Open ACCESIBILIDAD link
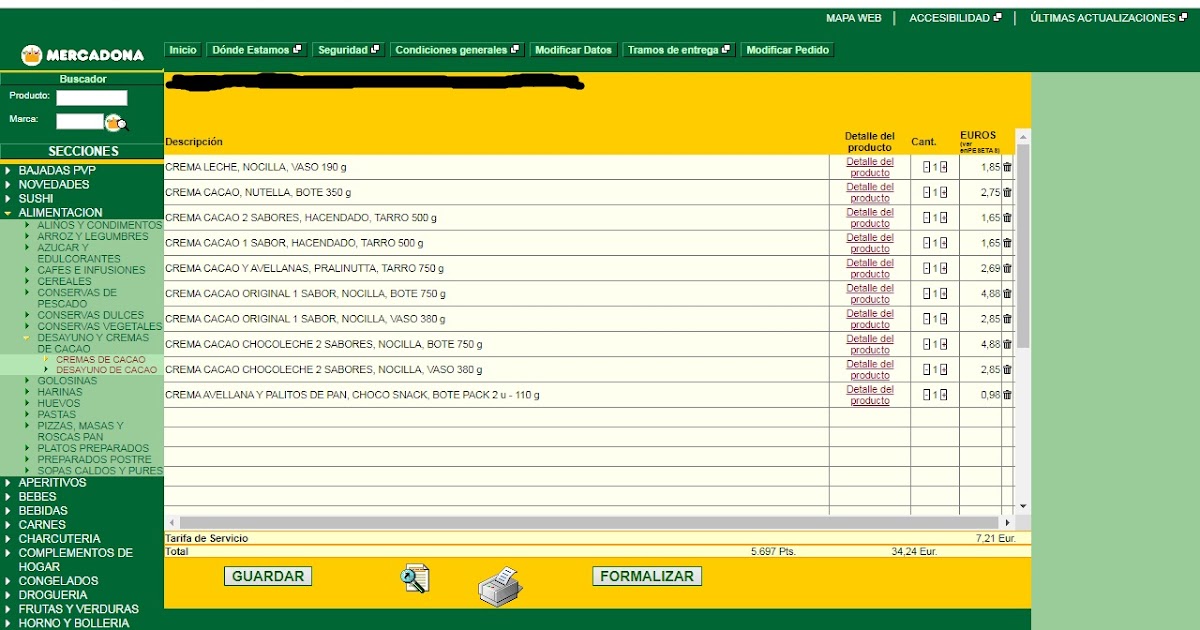 [x=955, y=18]
